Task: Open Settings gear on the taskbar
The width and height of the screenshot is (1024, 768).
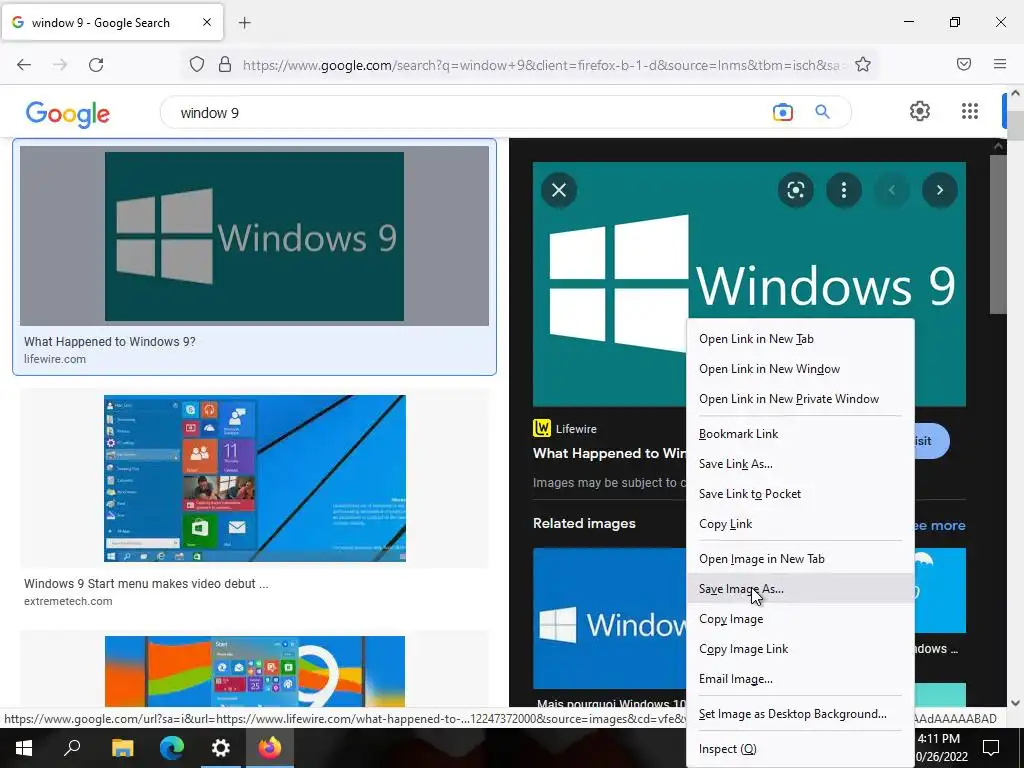Action: 221,748
